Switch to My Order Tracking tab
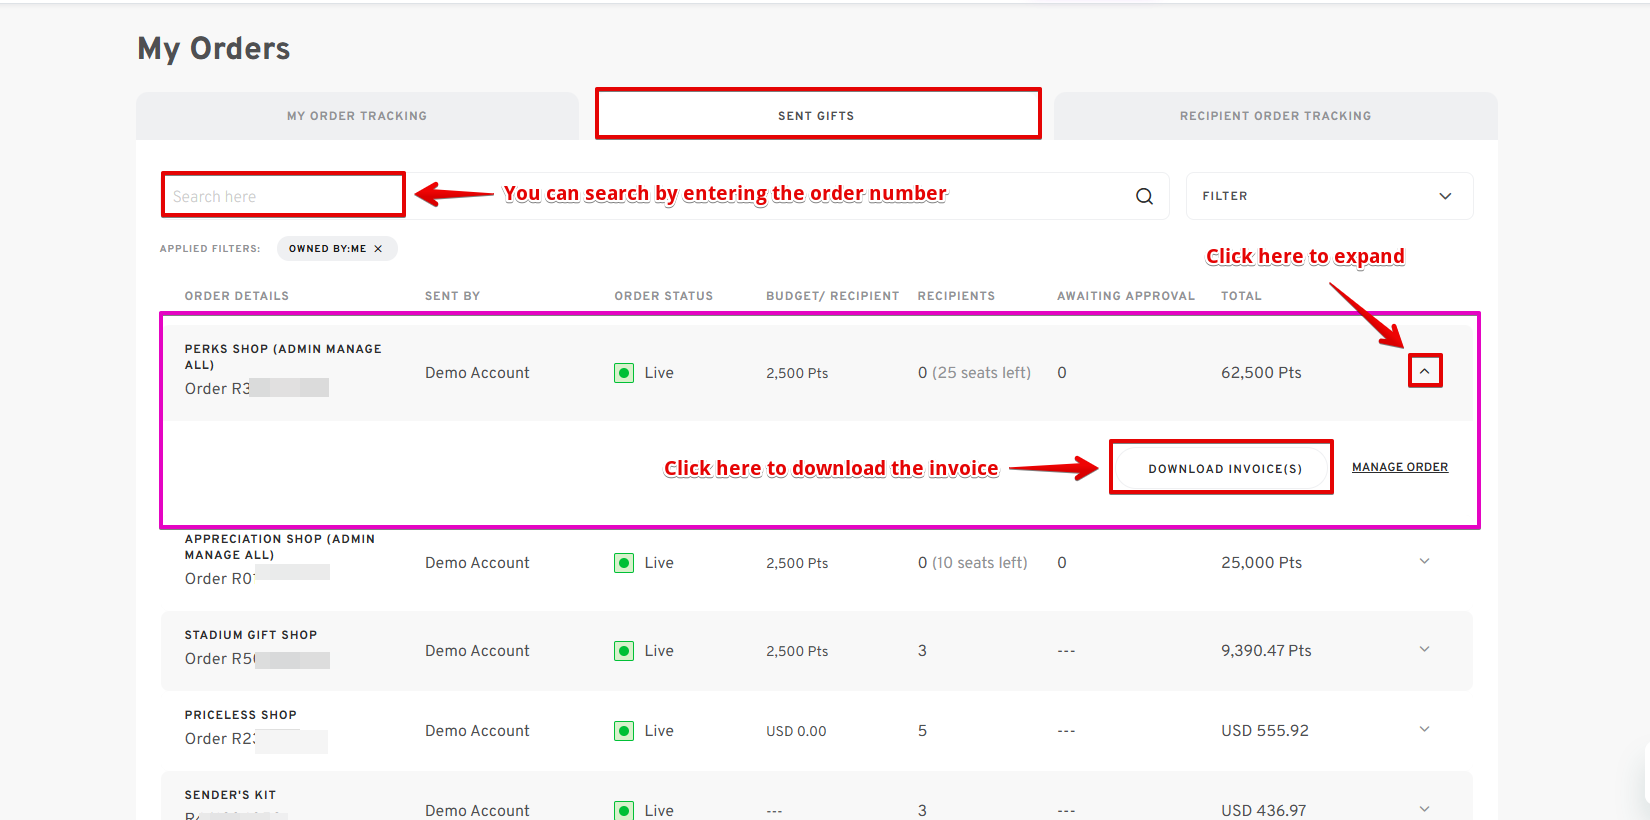The width and height of the screenshot is (1650, 820). tap(357, 116)
